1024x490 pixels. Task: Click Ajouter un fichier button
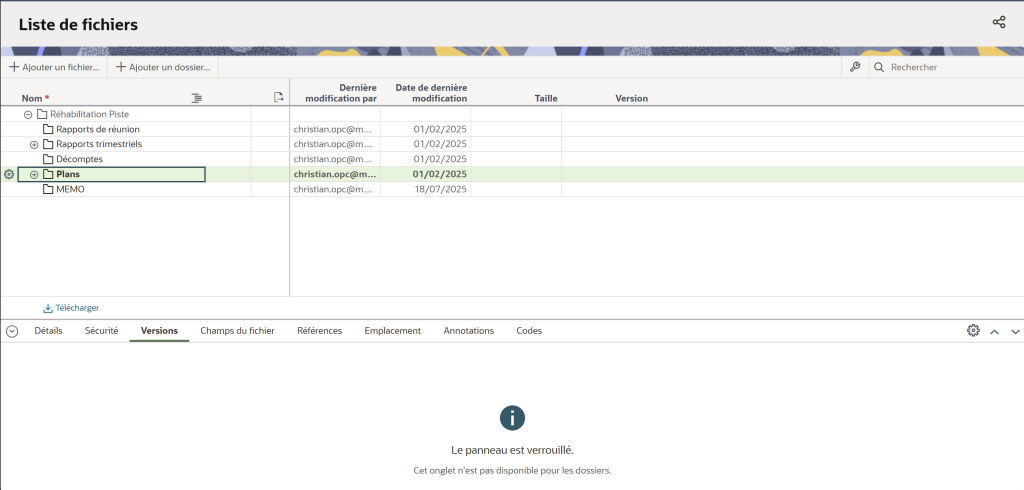tap(55, 67)
